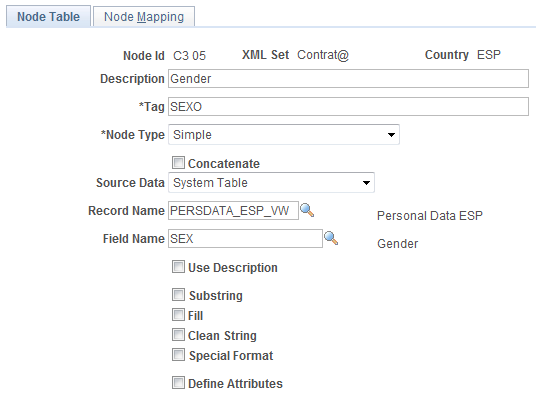
Task: Check the Special Format box
Action: coord(178,355)
